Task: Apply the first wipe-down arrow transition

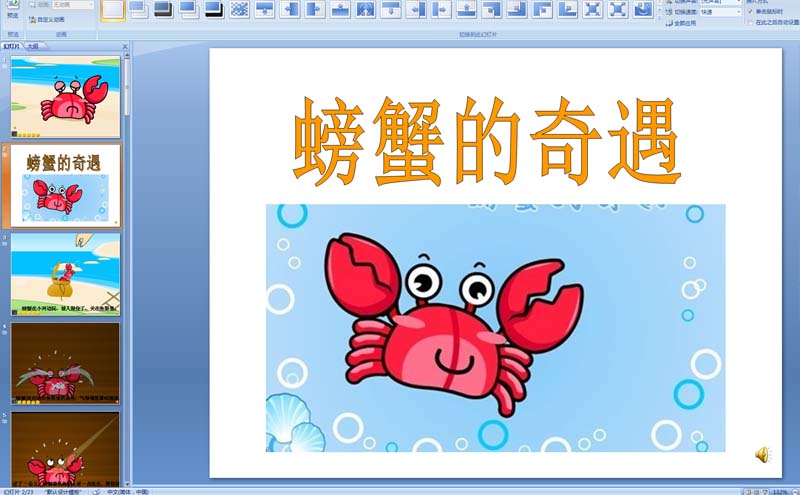Action: click(x=265, y=10)
